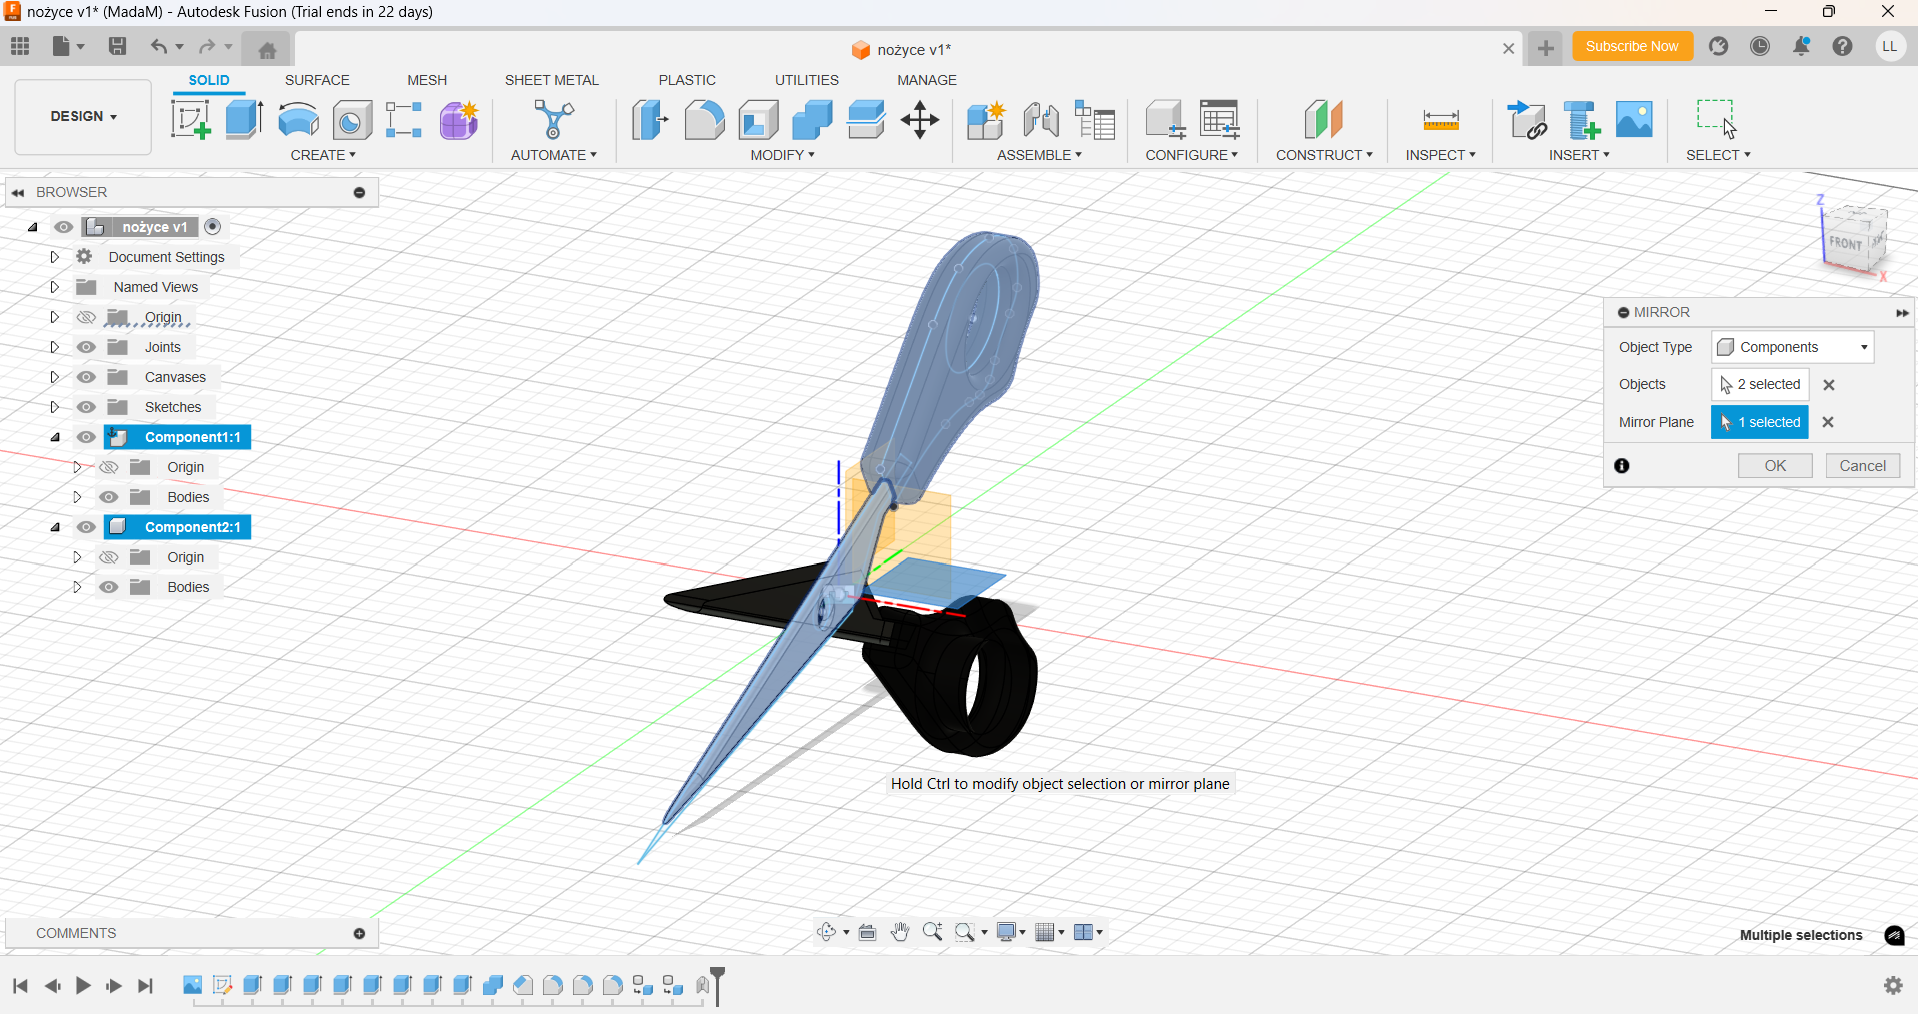Select the Insert Canvas image icon
This screenshot has height=1014, width=1918.
click(x=1634, y=120)
